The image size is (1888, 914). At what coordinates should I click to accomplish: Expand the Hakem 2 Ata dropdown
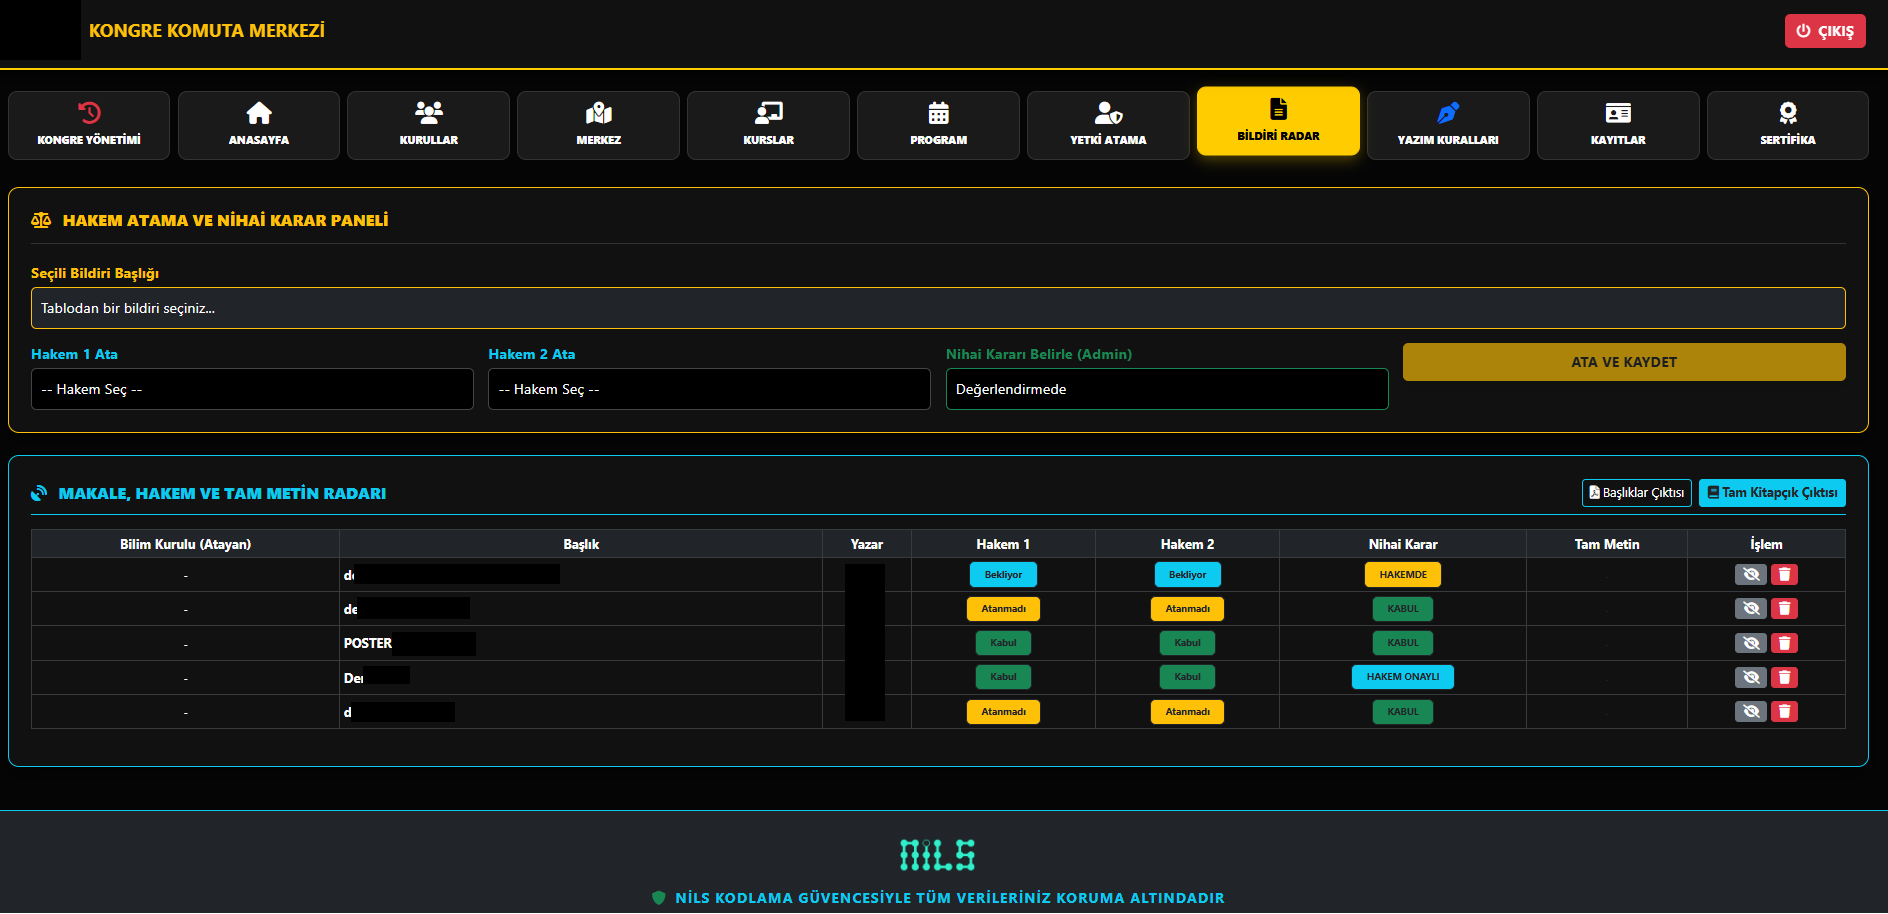pos(709,389)
